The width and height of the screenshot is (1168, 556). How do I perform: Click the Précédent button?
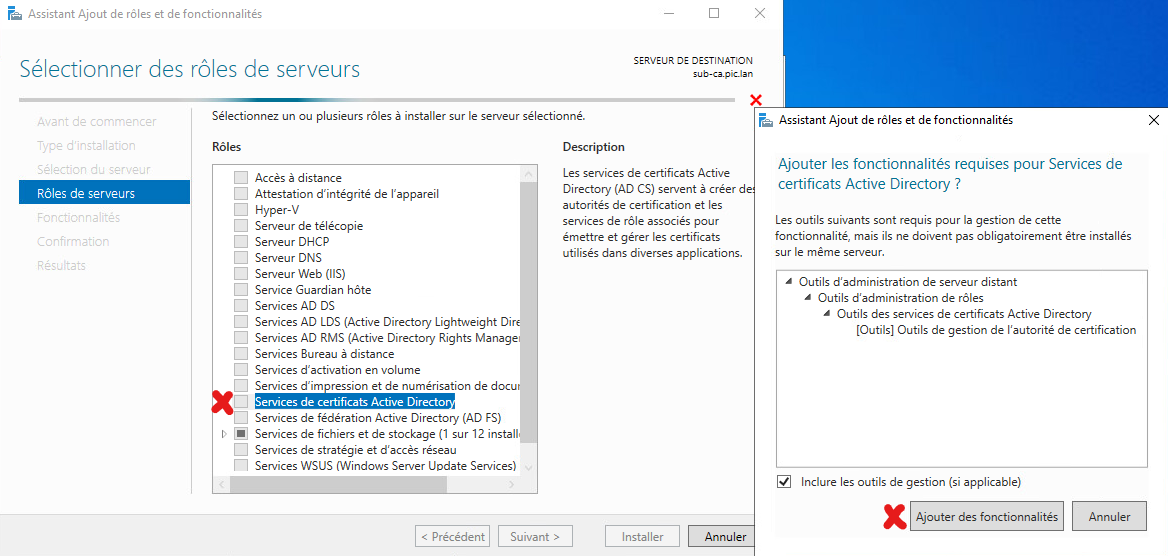pyautogui.click(x=453, y=537)
